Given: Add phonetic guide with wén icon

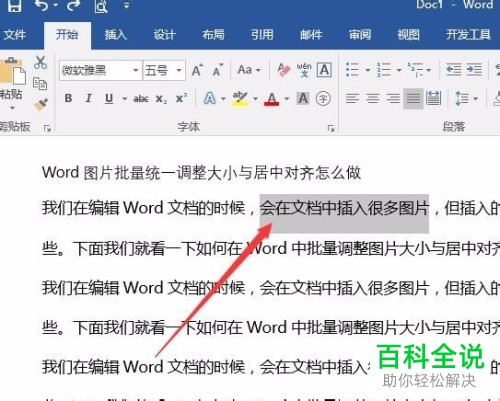Looking at the screenshot, I should (x=304, y=70).
